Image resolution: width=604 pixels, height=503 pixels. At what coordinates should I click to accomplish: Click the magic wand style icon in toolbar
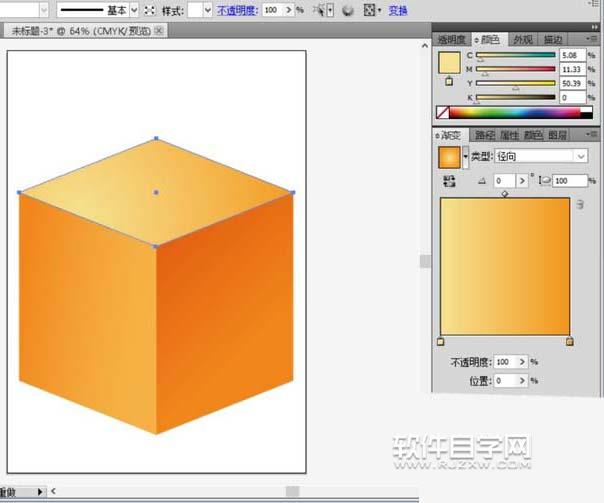coord(322,11)
